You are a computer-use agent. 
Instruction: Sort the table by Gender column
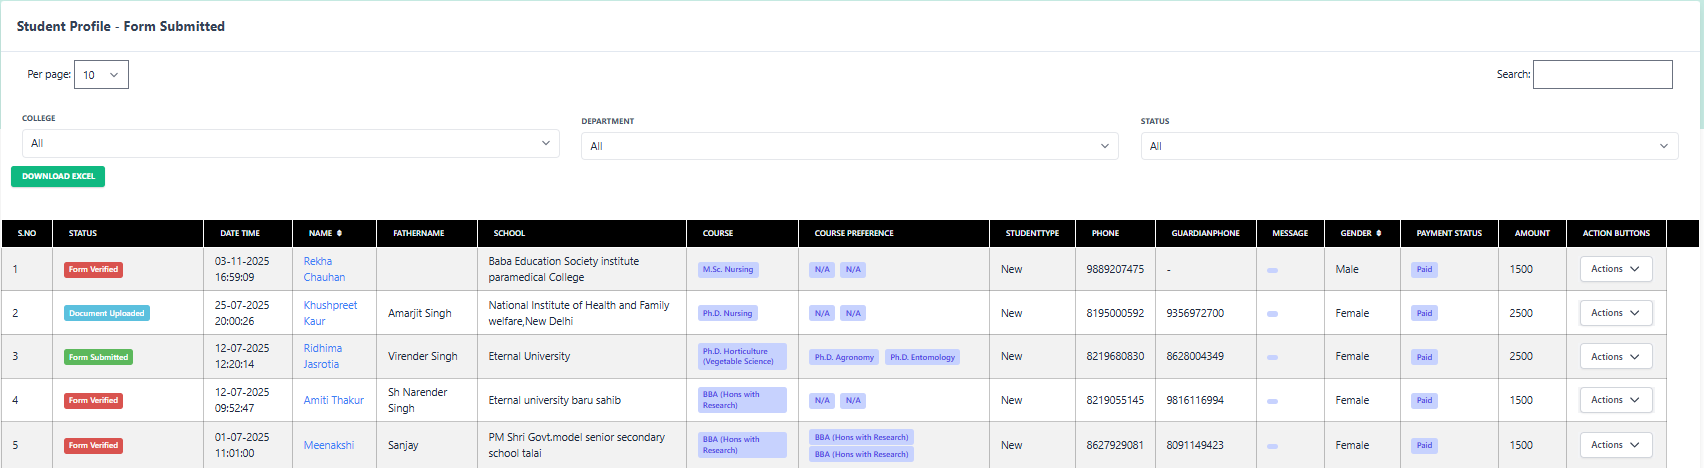click(x=1361, y=233)
